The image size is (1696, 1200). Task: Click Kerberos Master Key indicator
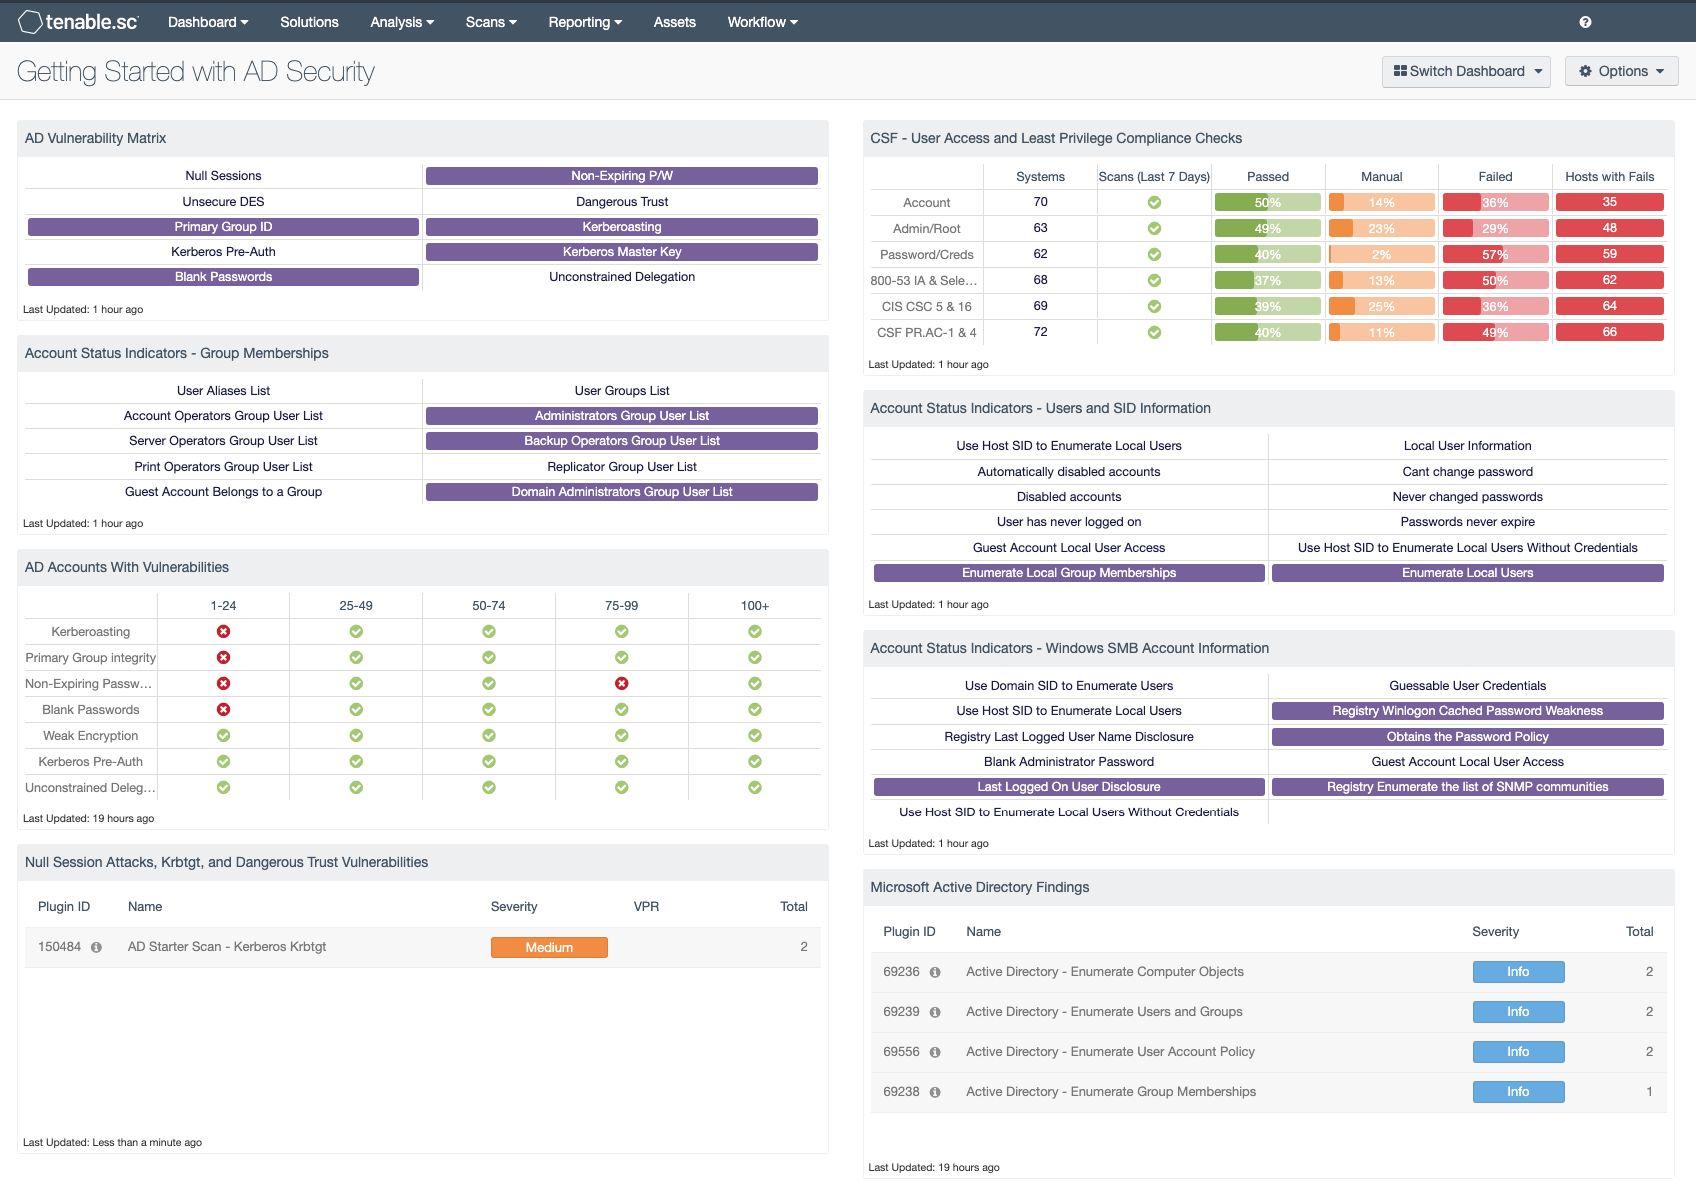pyautogui.click(x=622, y=252)
